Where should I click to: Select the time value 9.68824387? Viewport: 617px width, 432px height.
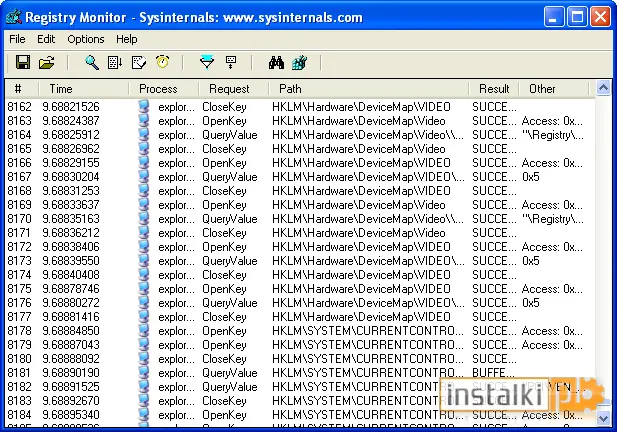coord(71,121)
